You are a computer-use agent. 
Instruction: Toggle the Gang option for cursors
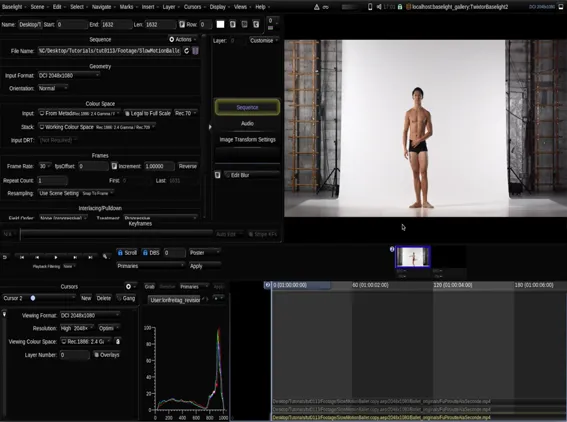127,298
